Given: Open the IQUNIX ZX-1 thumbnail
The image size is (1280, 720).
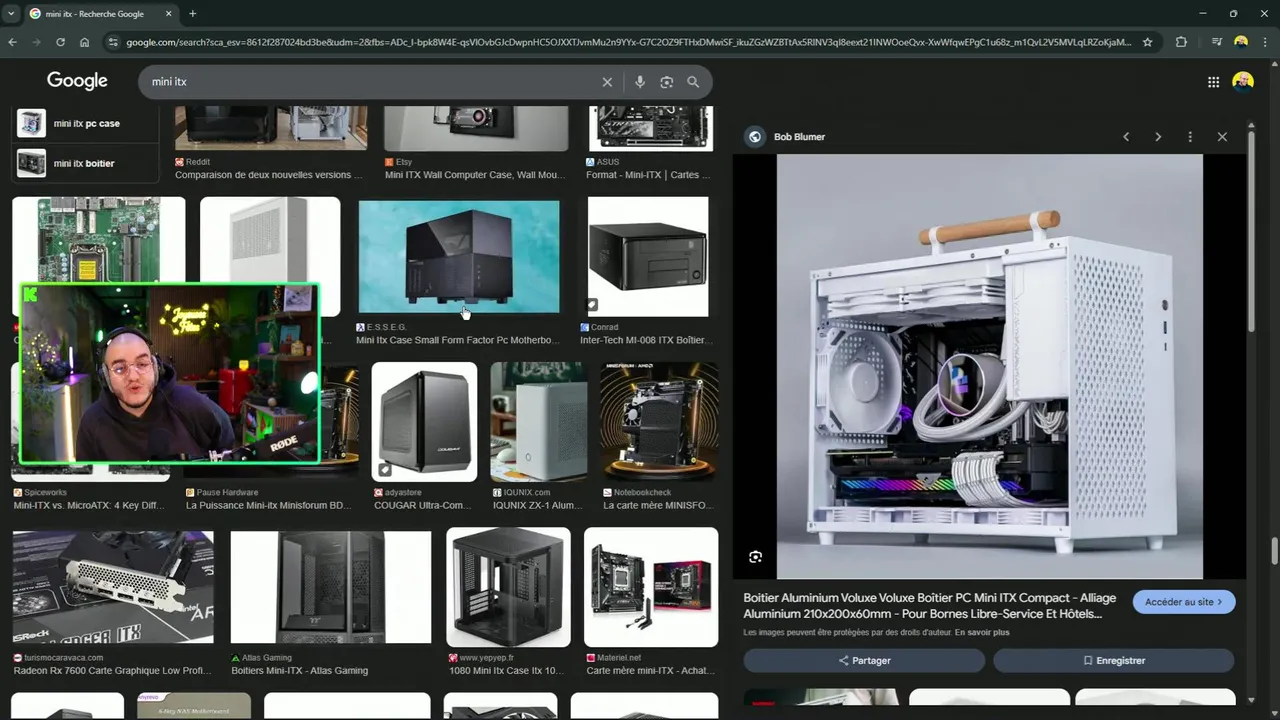Looking at the screenshot, I should (538, 421).
